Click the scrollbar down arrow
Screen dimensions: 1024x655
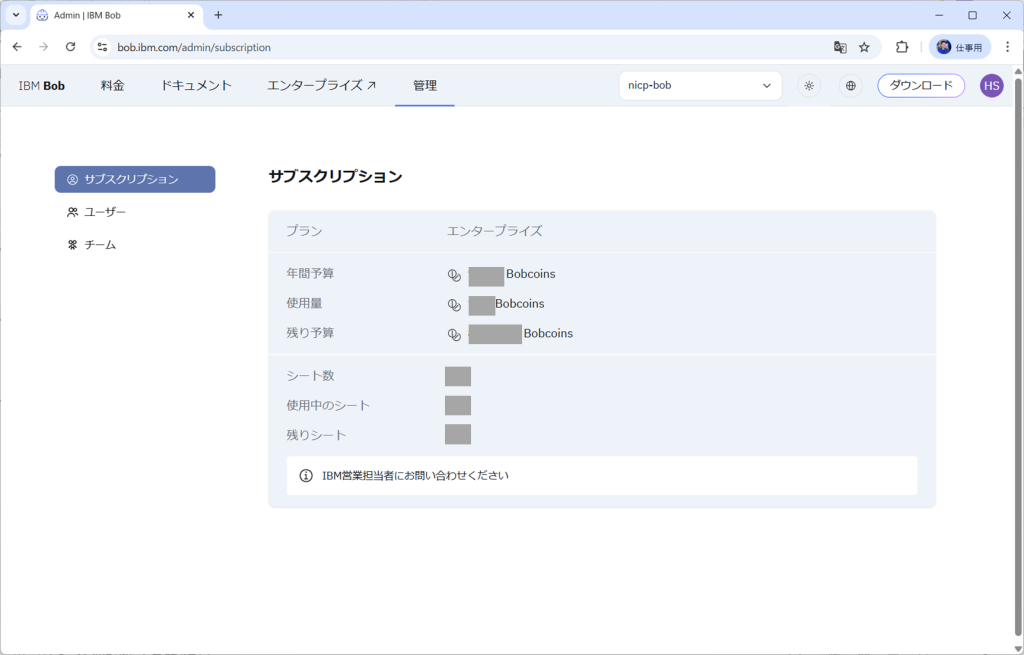pyautogui.click(x=1018, y=648)
